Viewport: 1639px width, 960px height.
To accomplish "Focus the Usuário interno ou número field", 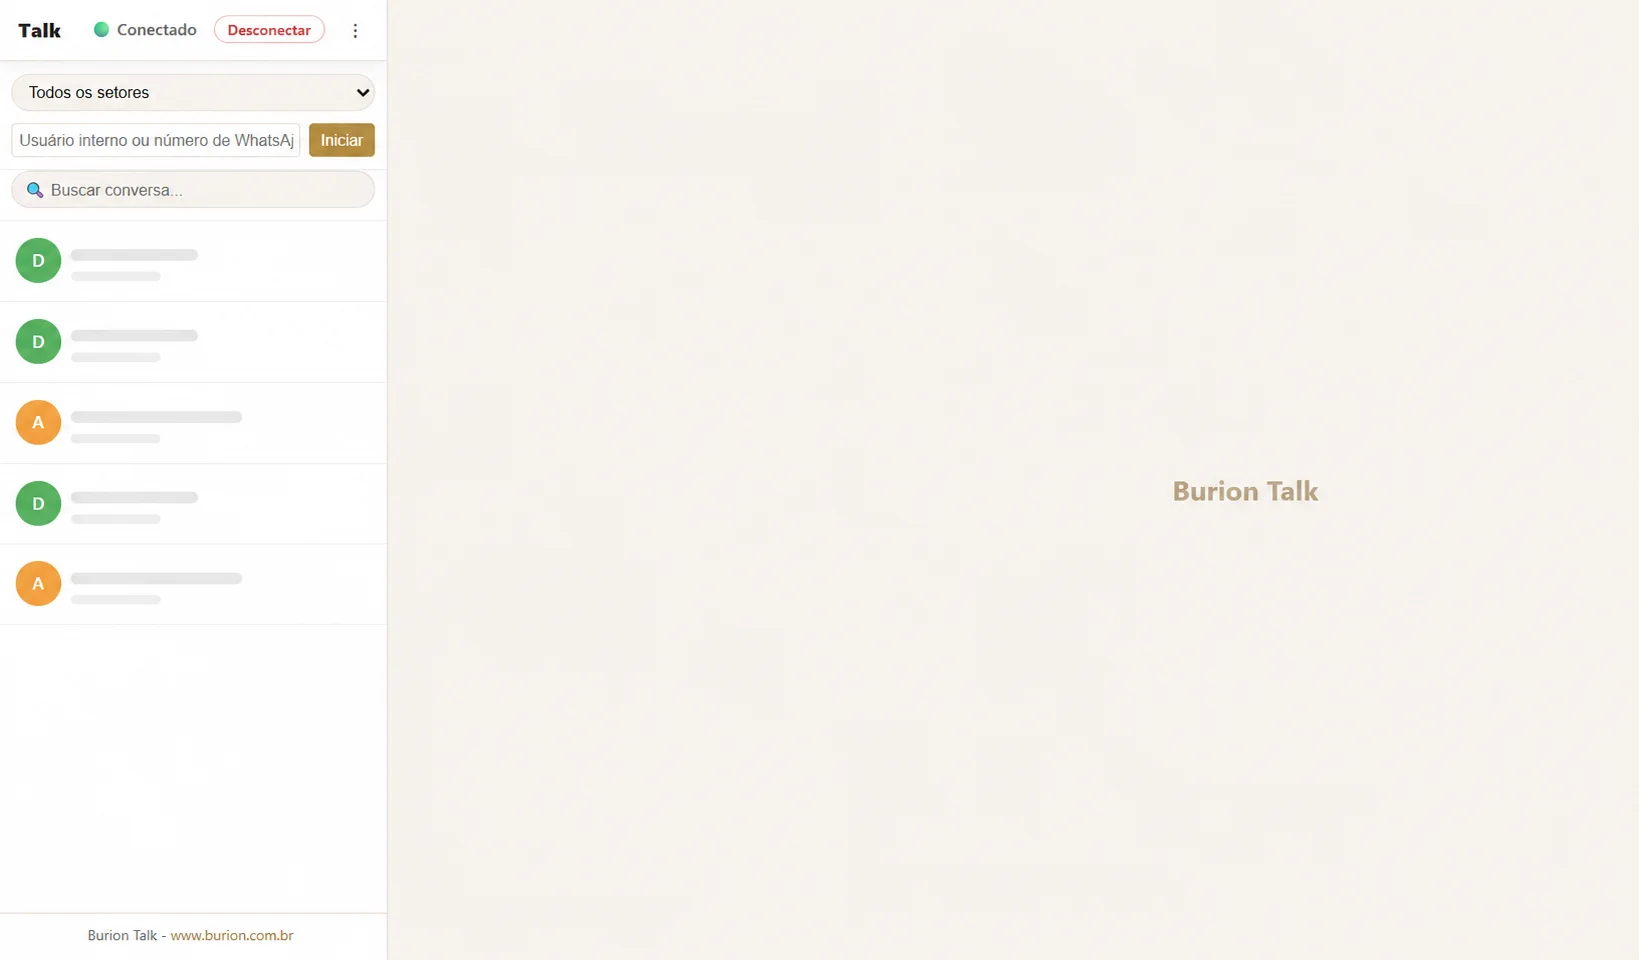I will point(156,140).
